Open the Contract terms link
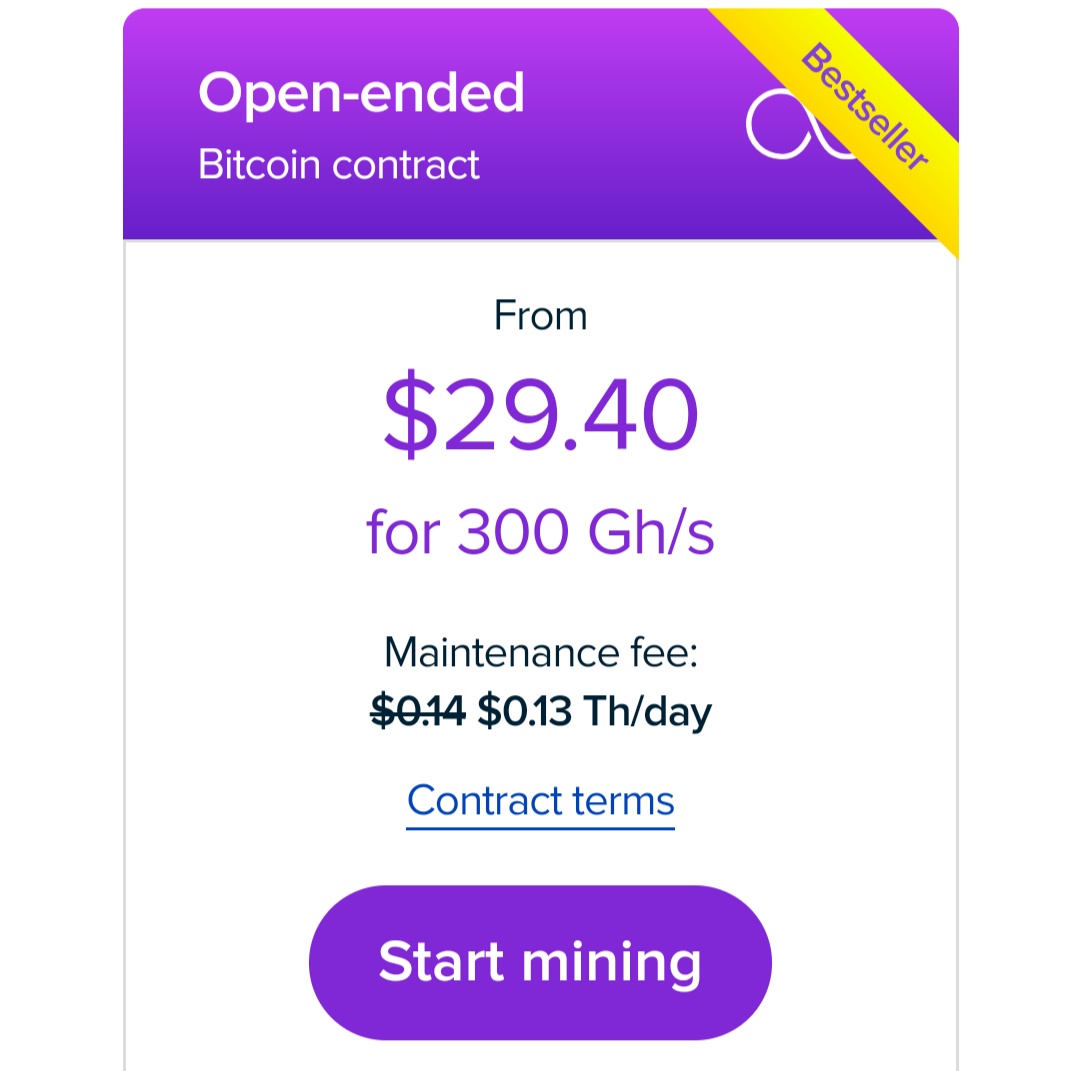This screenshot has height=1071, width=1080. (540, 801)
